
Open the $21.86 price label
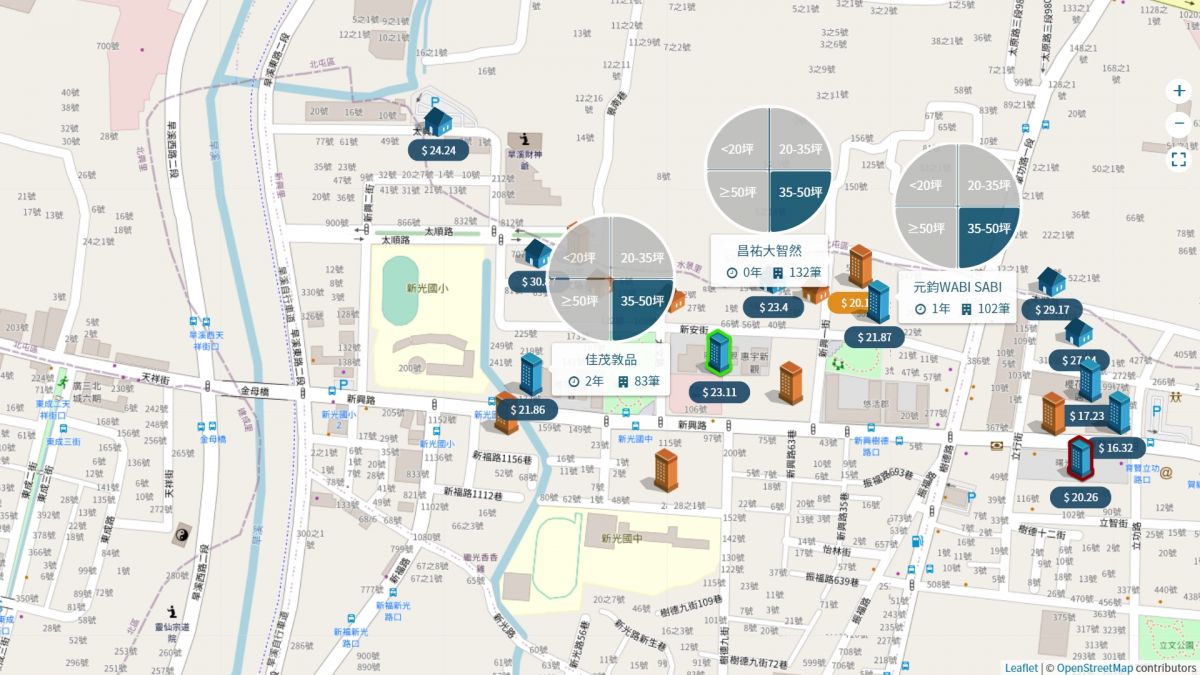[527, 409]
